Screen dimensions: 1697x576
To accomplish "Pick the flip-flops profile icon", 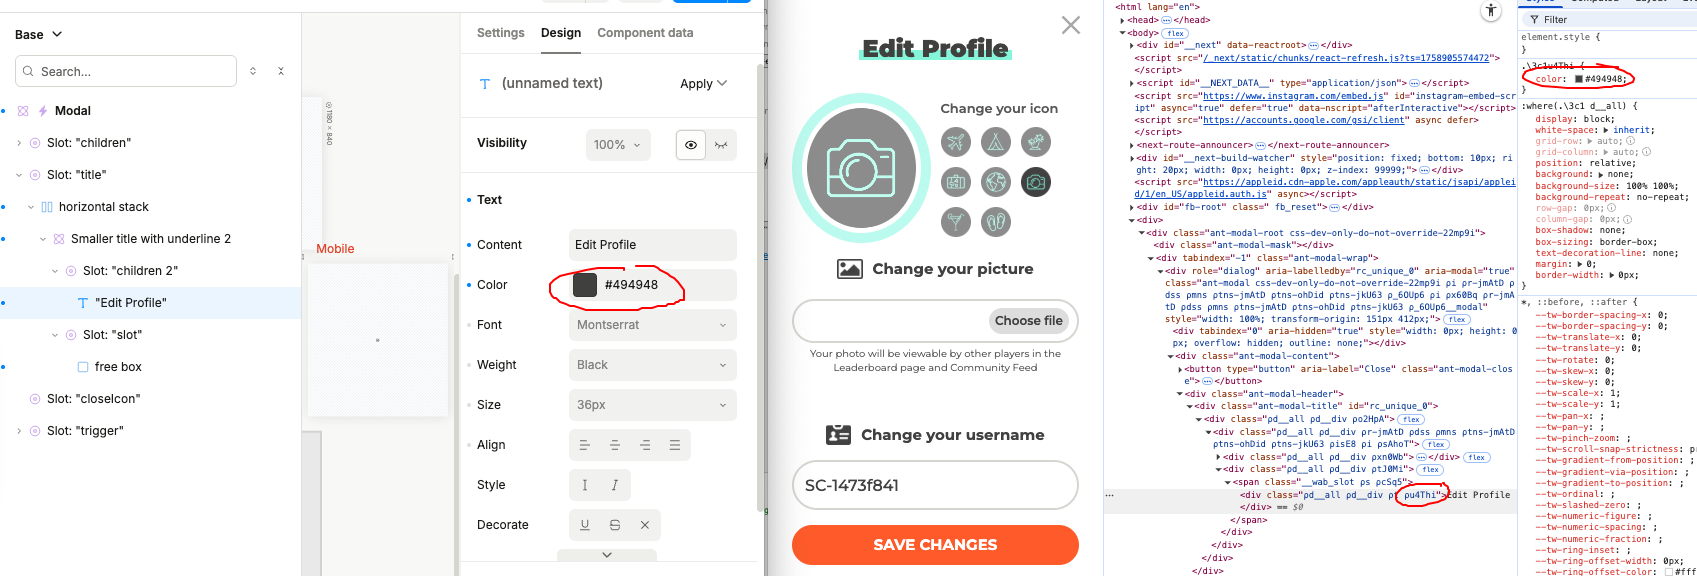I will (996, 222).
